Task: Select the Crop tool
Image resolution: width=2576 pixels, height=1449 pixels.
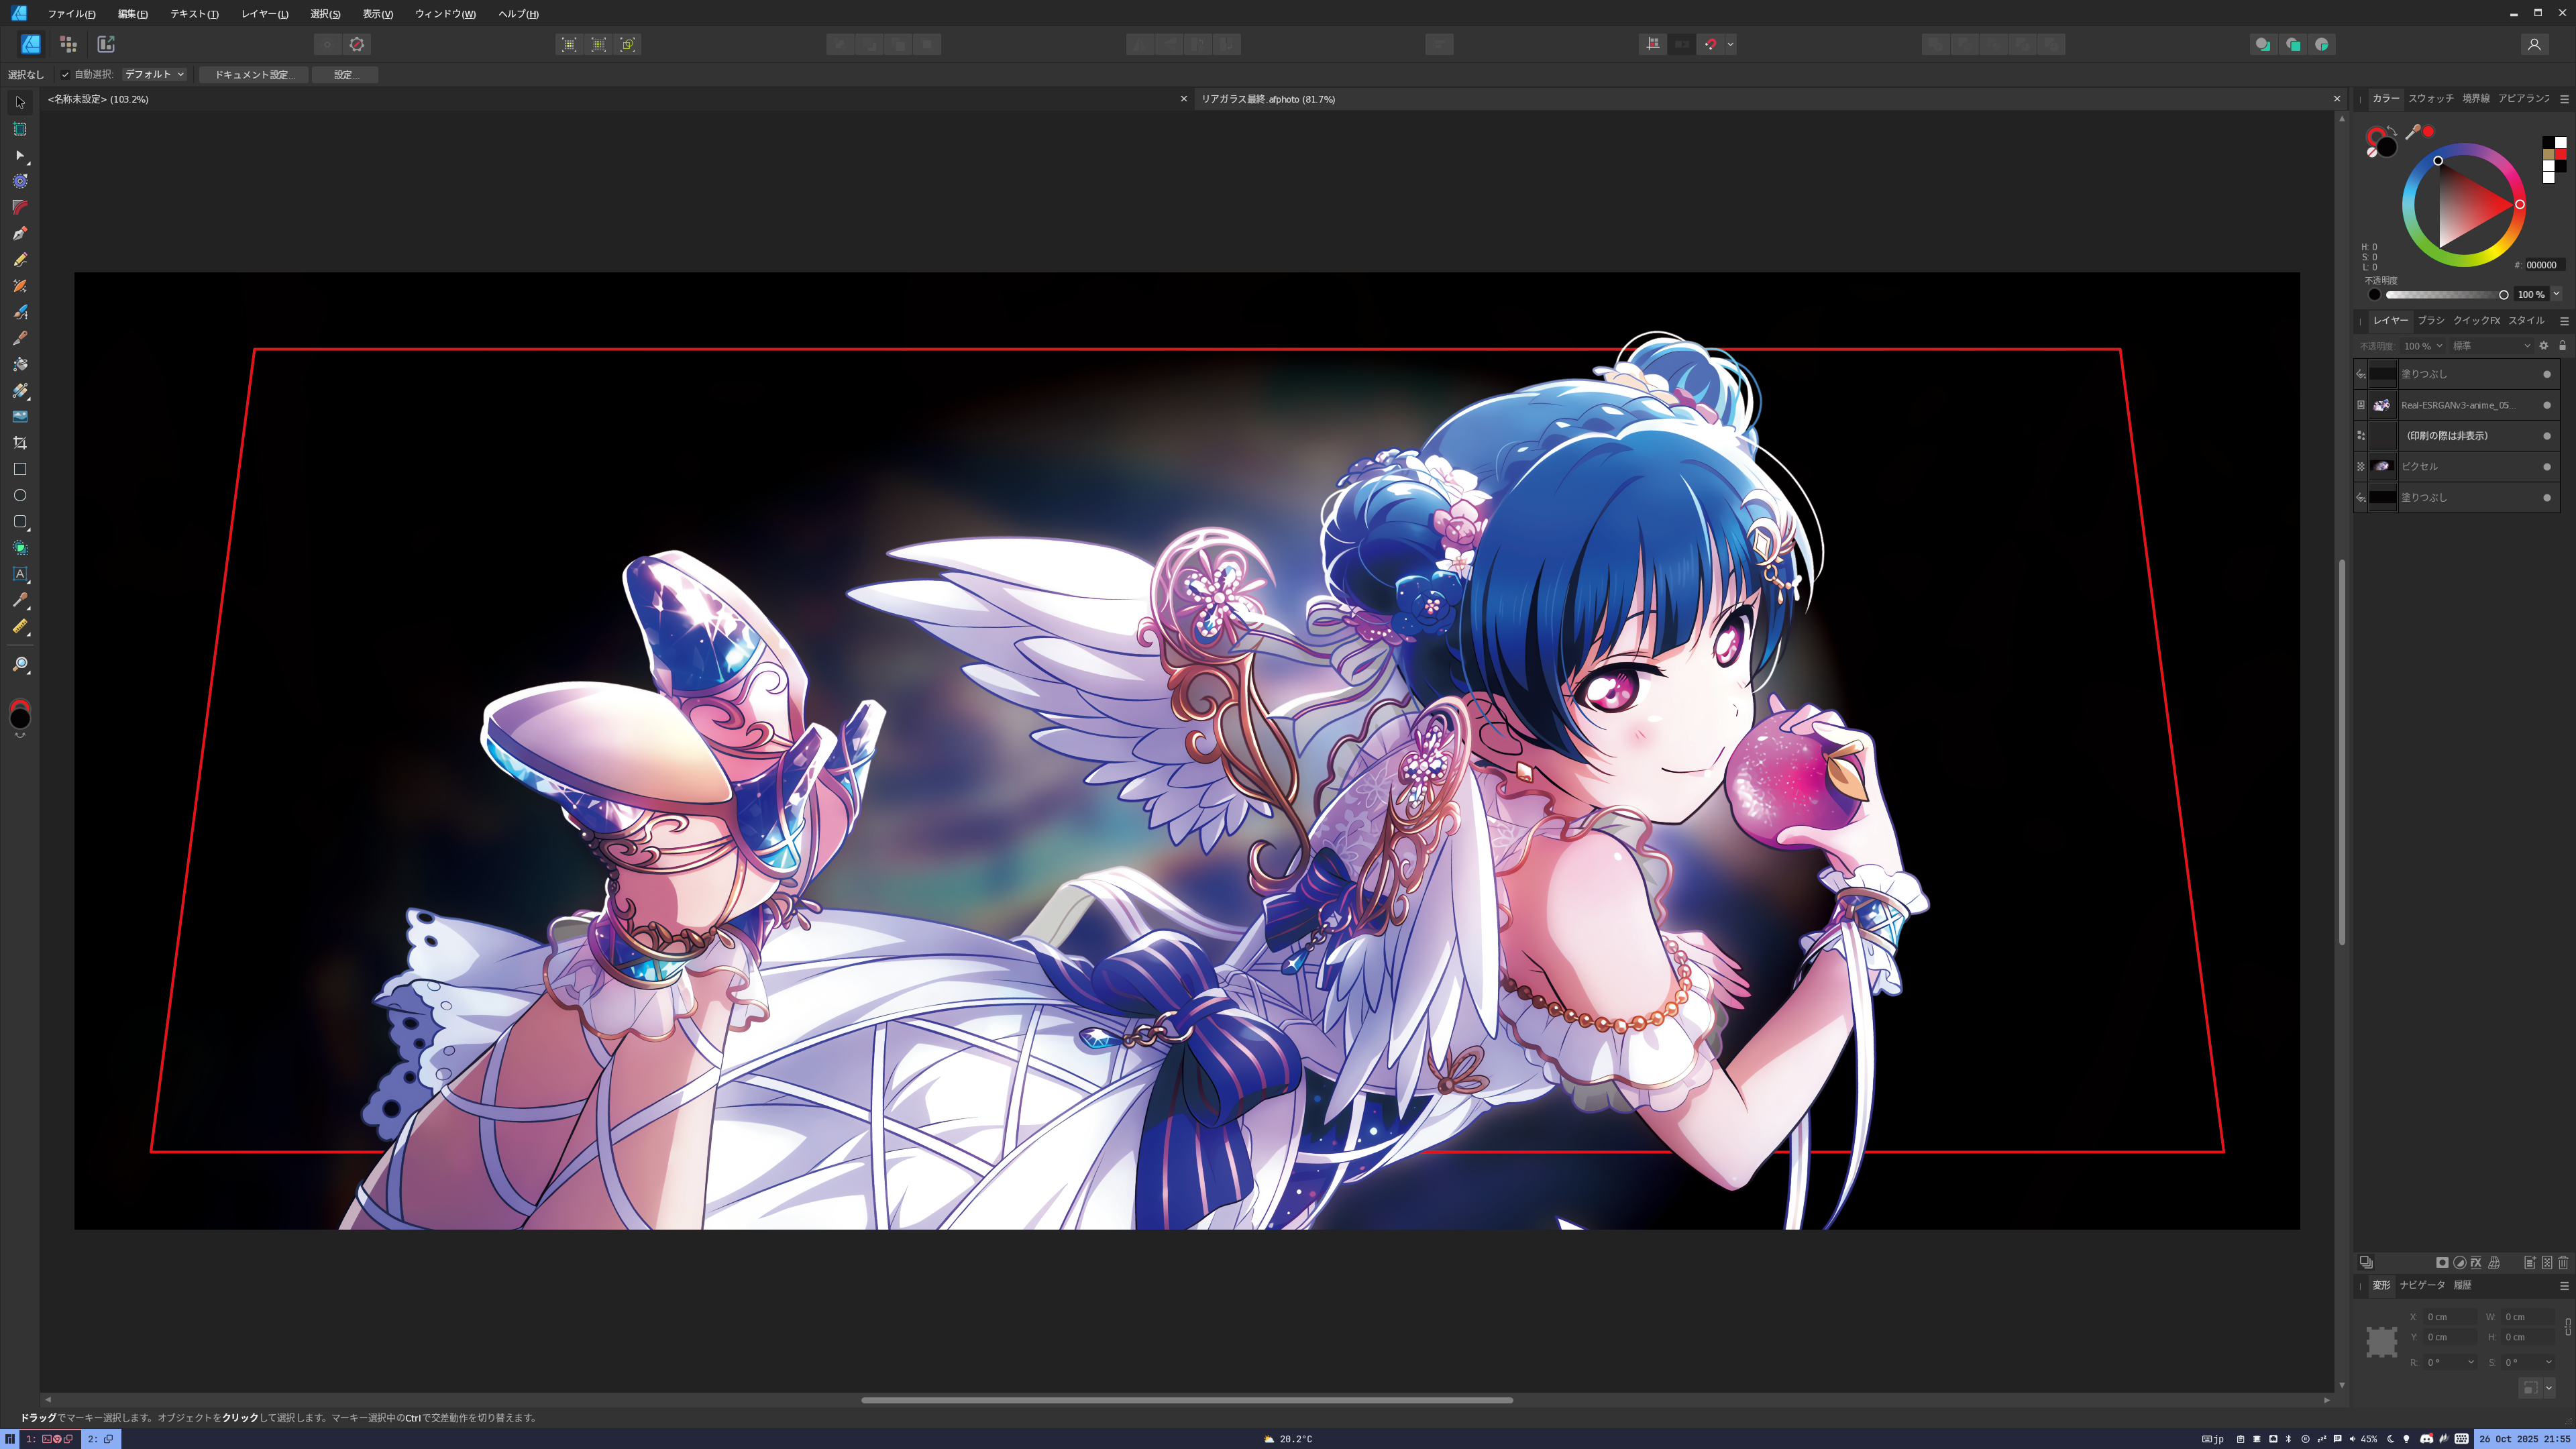Action: click(20, 443)
